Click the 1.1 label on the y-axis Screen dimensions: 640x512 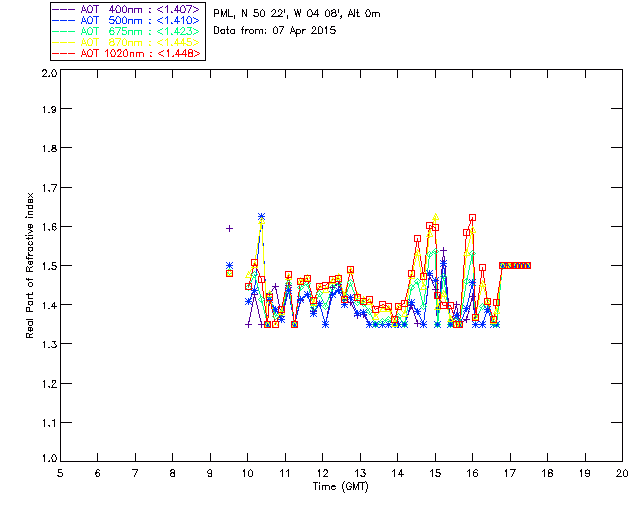click(49, 423)
